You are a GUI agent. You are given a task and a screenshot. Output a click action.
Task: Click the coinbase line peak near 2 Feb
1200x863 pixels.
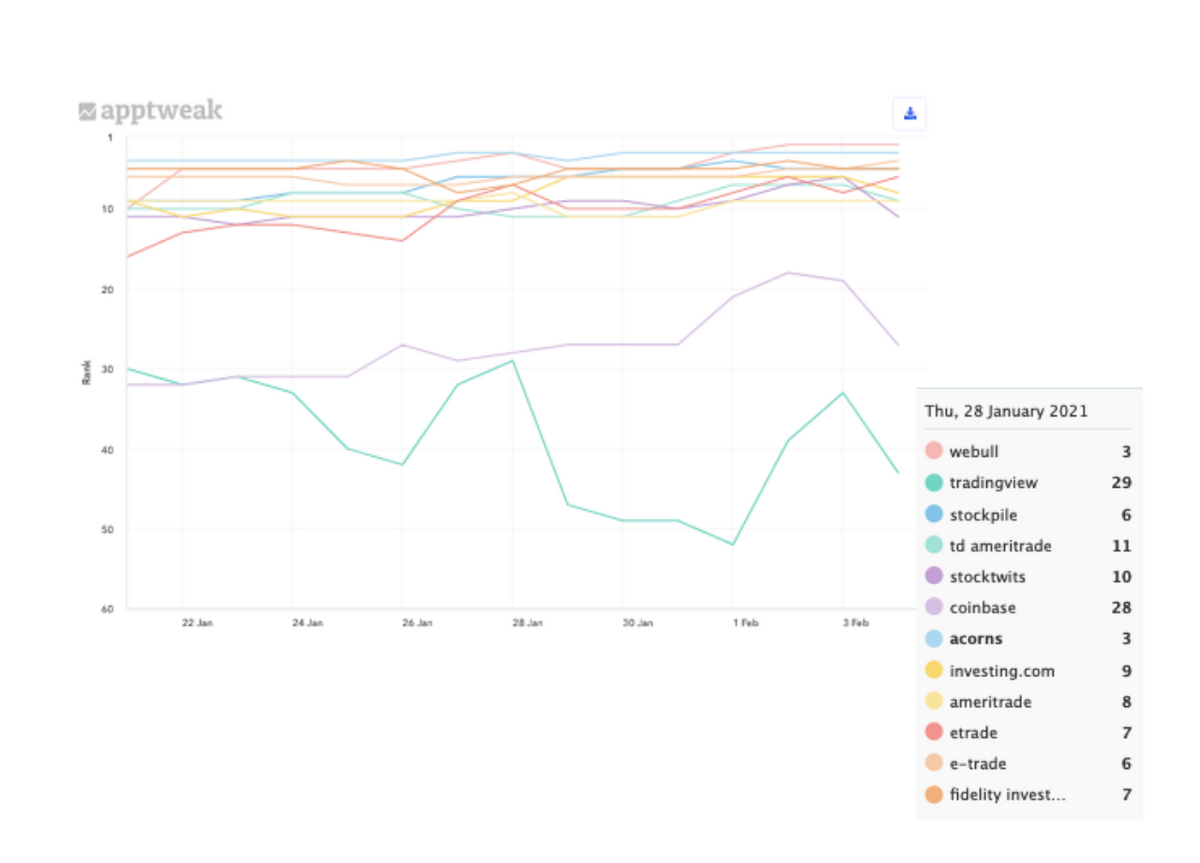point(788,272)
